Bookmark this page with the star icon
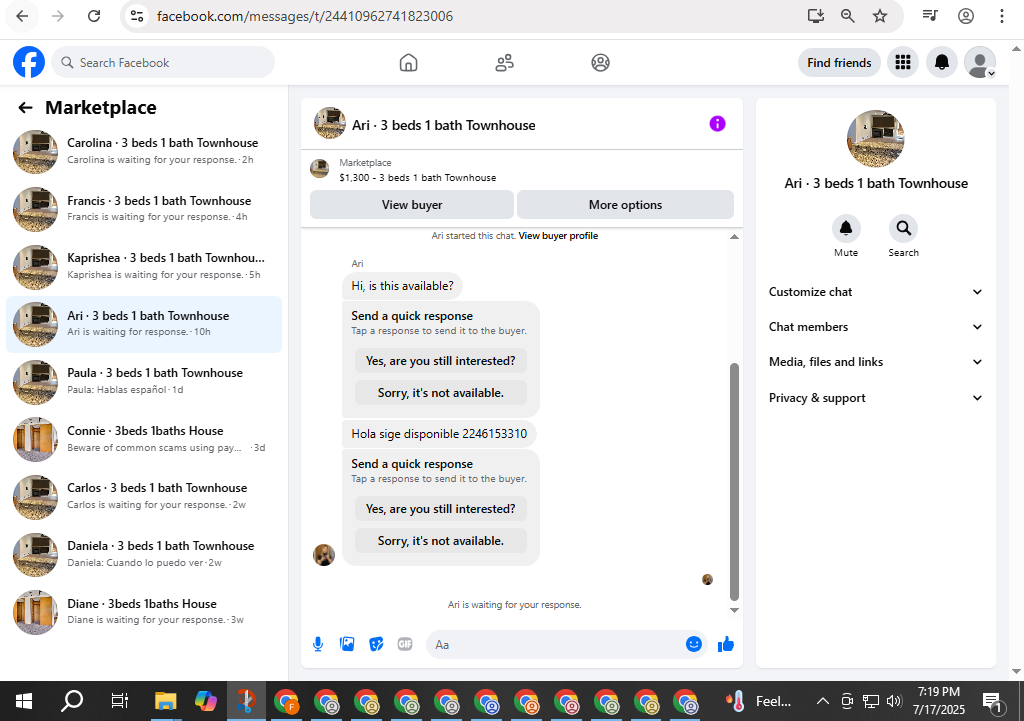Screen dimensions: 1024x721 pyautogui.click(x=880, y=16)
